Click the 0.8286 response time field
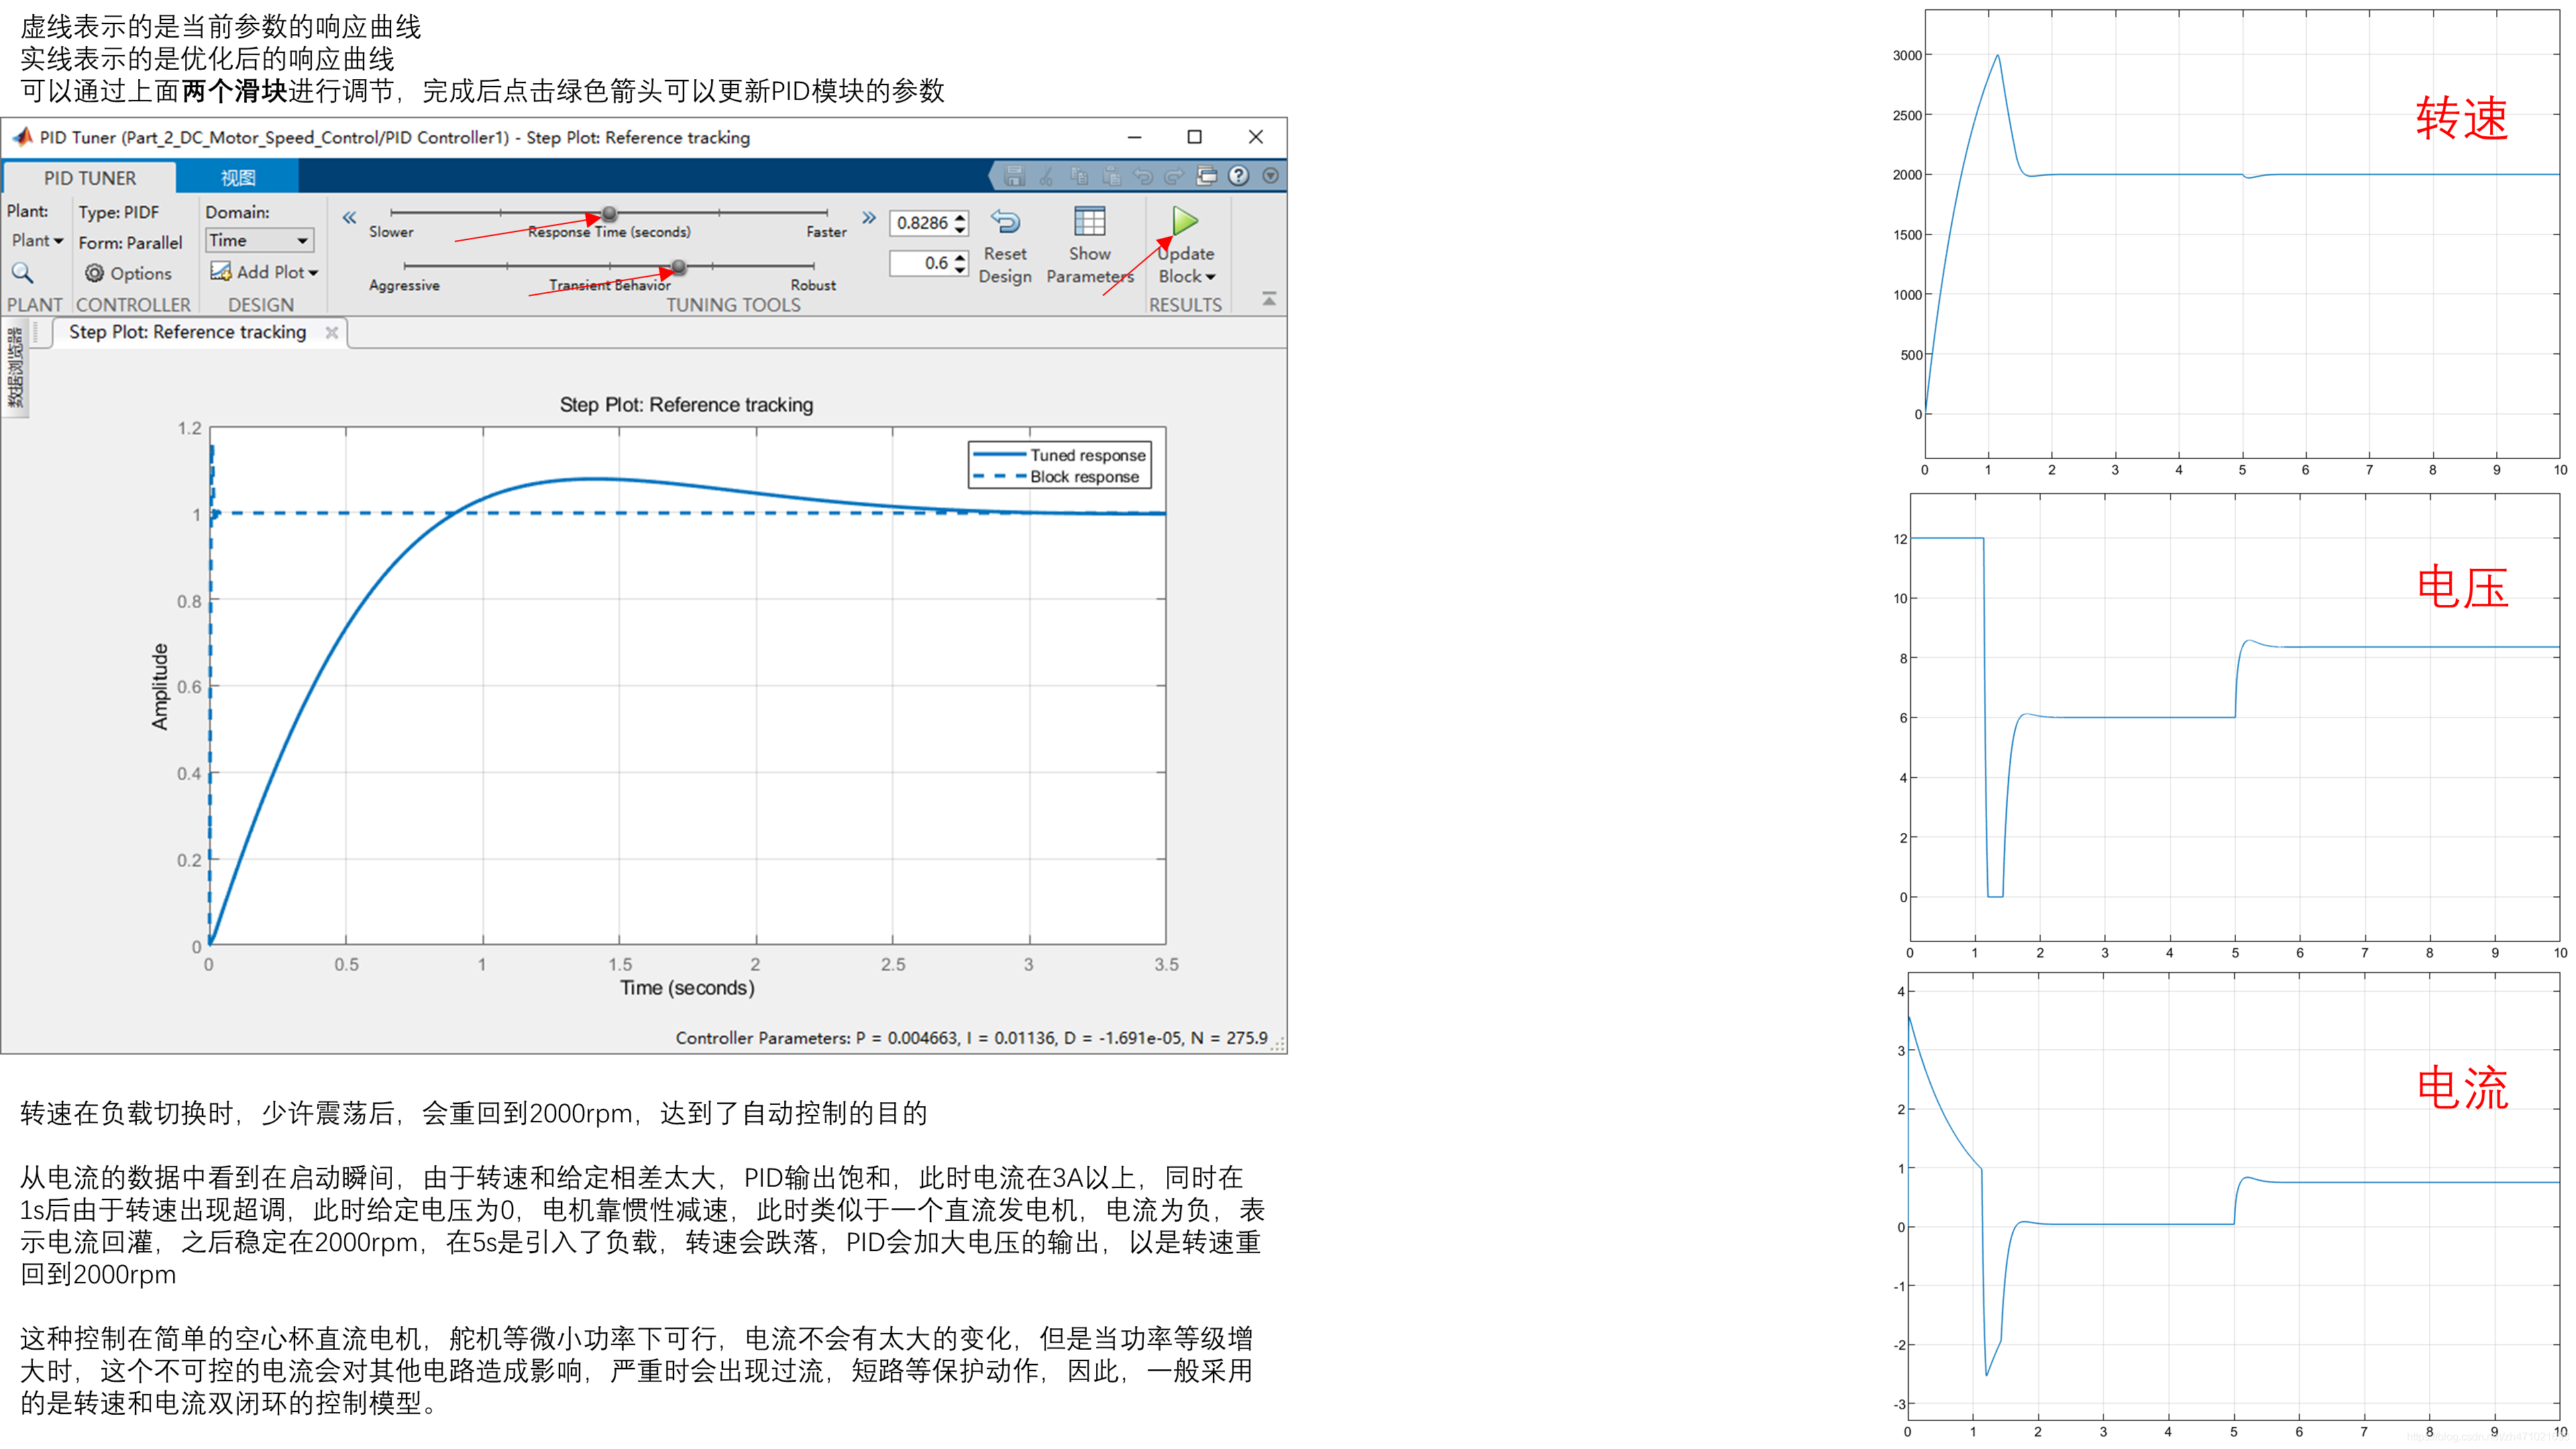 click(x=921, y=223)
